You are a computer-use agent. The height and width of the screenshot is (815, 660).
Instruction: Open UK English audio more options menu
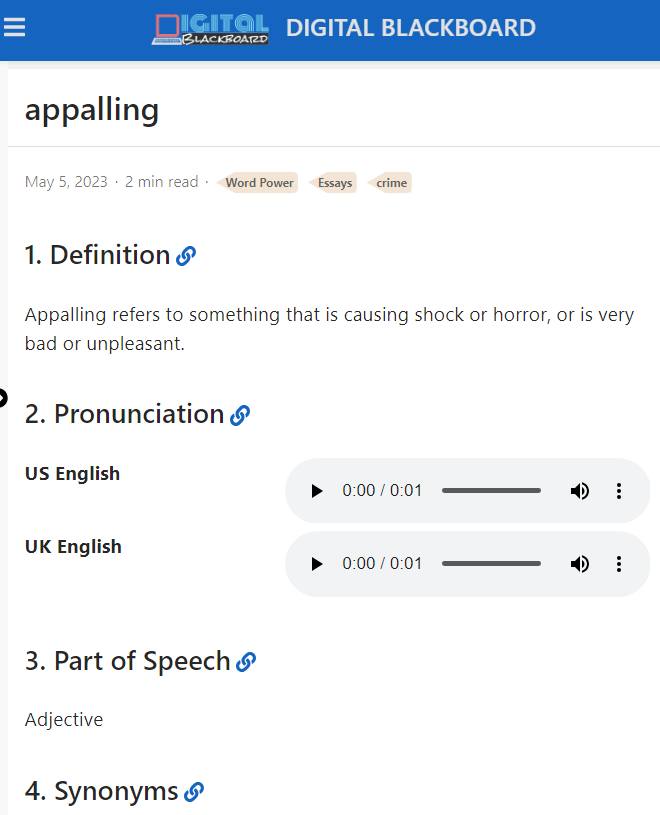[618, 564]
